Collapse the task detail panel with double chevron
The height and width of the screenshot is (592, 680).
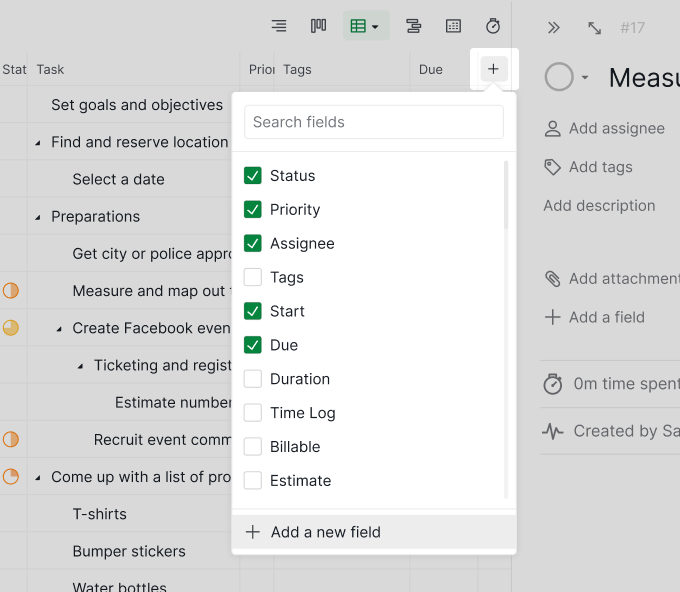(x=554, y=28)
